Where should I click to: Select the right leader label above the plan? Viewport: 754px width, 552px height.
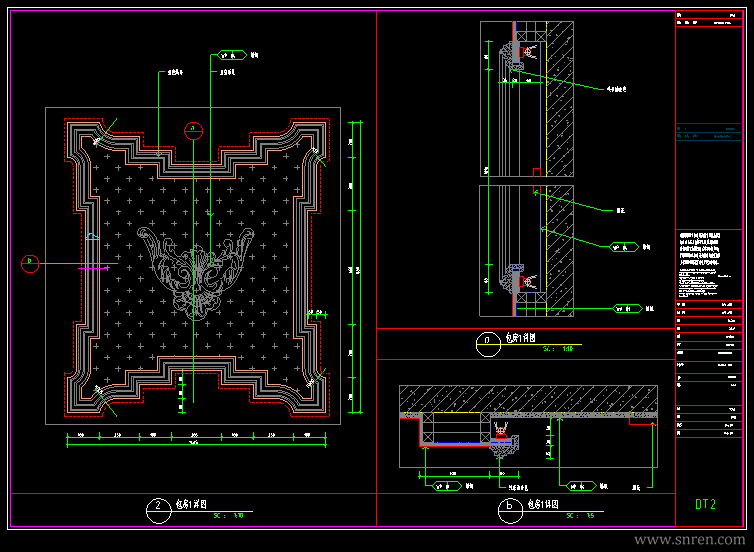(x=227, y=73)
